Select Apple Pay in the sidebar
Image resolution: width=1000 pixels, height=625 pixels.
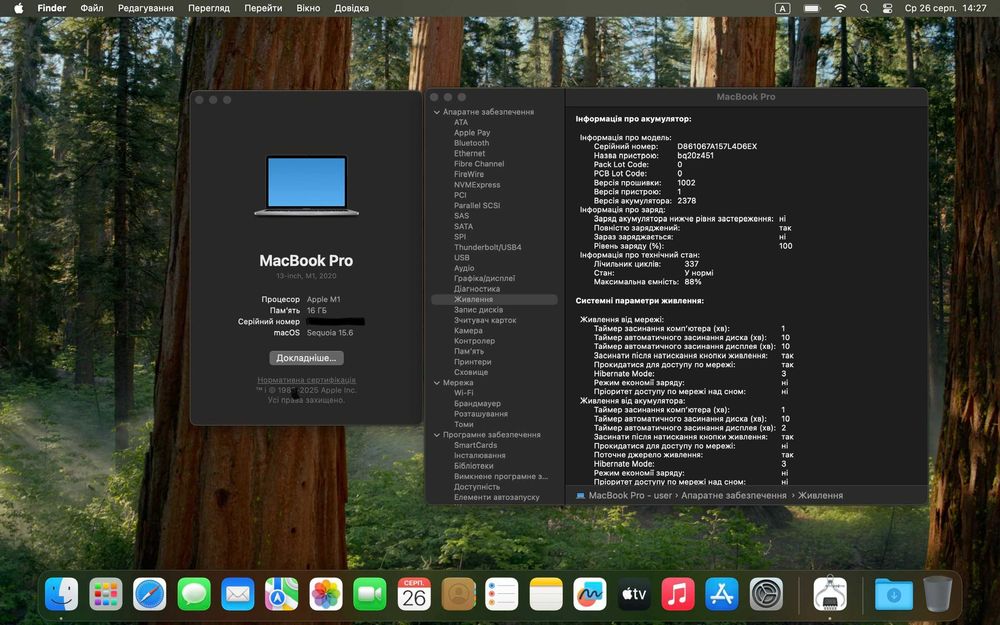(472, 133)
